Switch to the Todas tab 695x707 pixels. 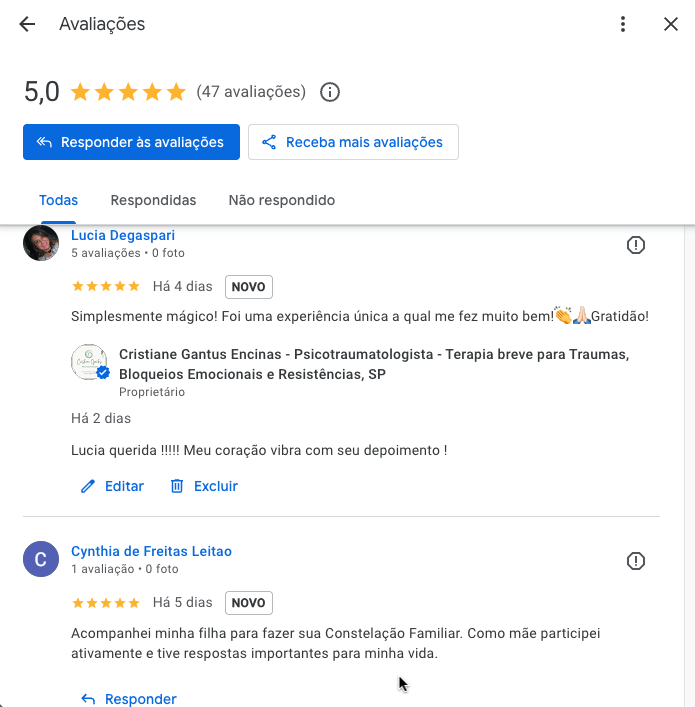58,200
